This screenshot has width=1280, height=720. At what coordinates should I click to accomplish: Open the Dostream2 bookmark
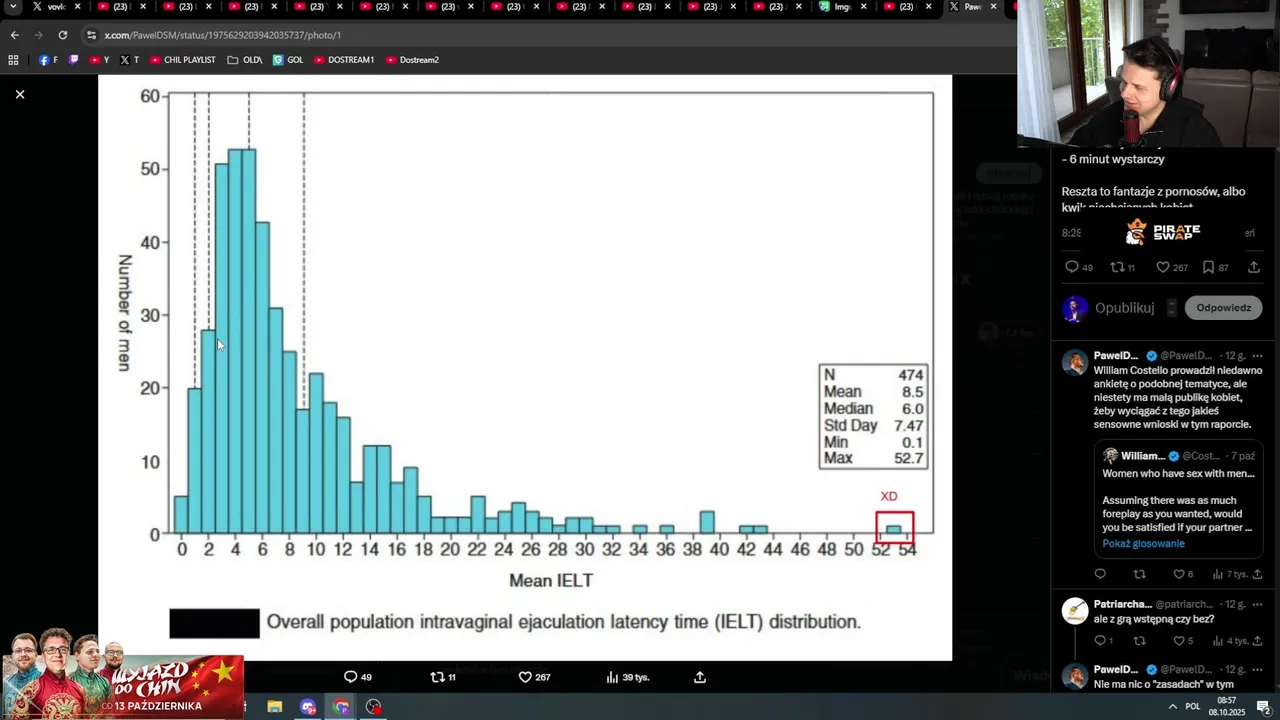[412, 60]
